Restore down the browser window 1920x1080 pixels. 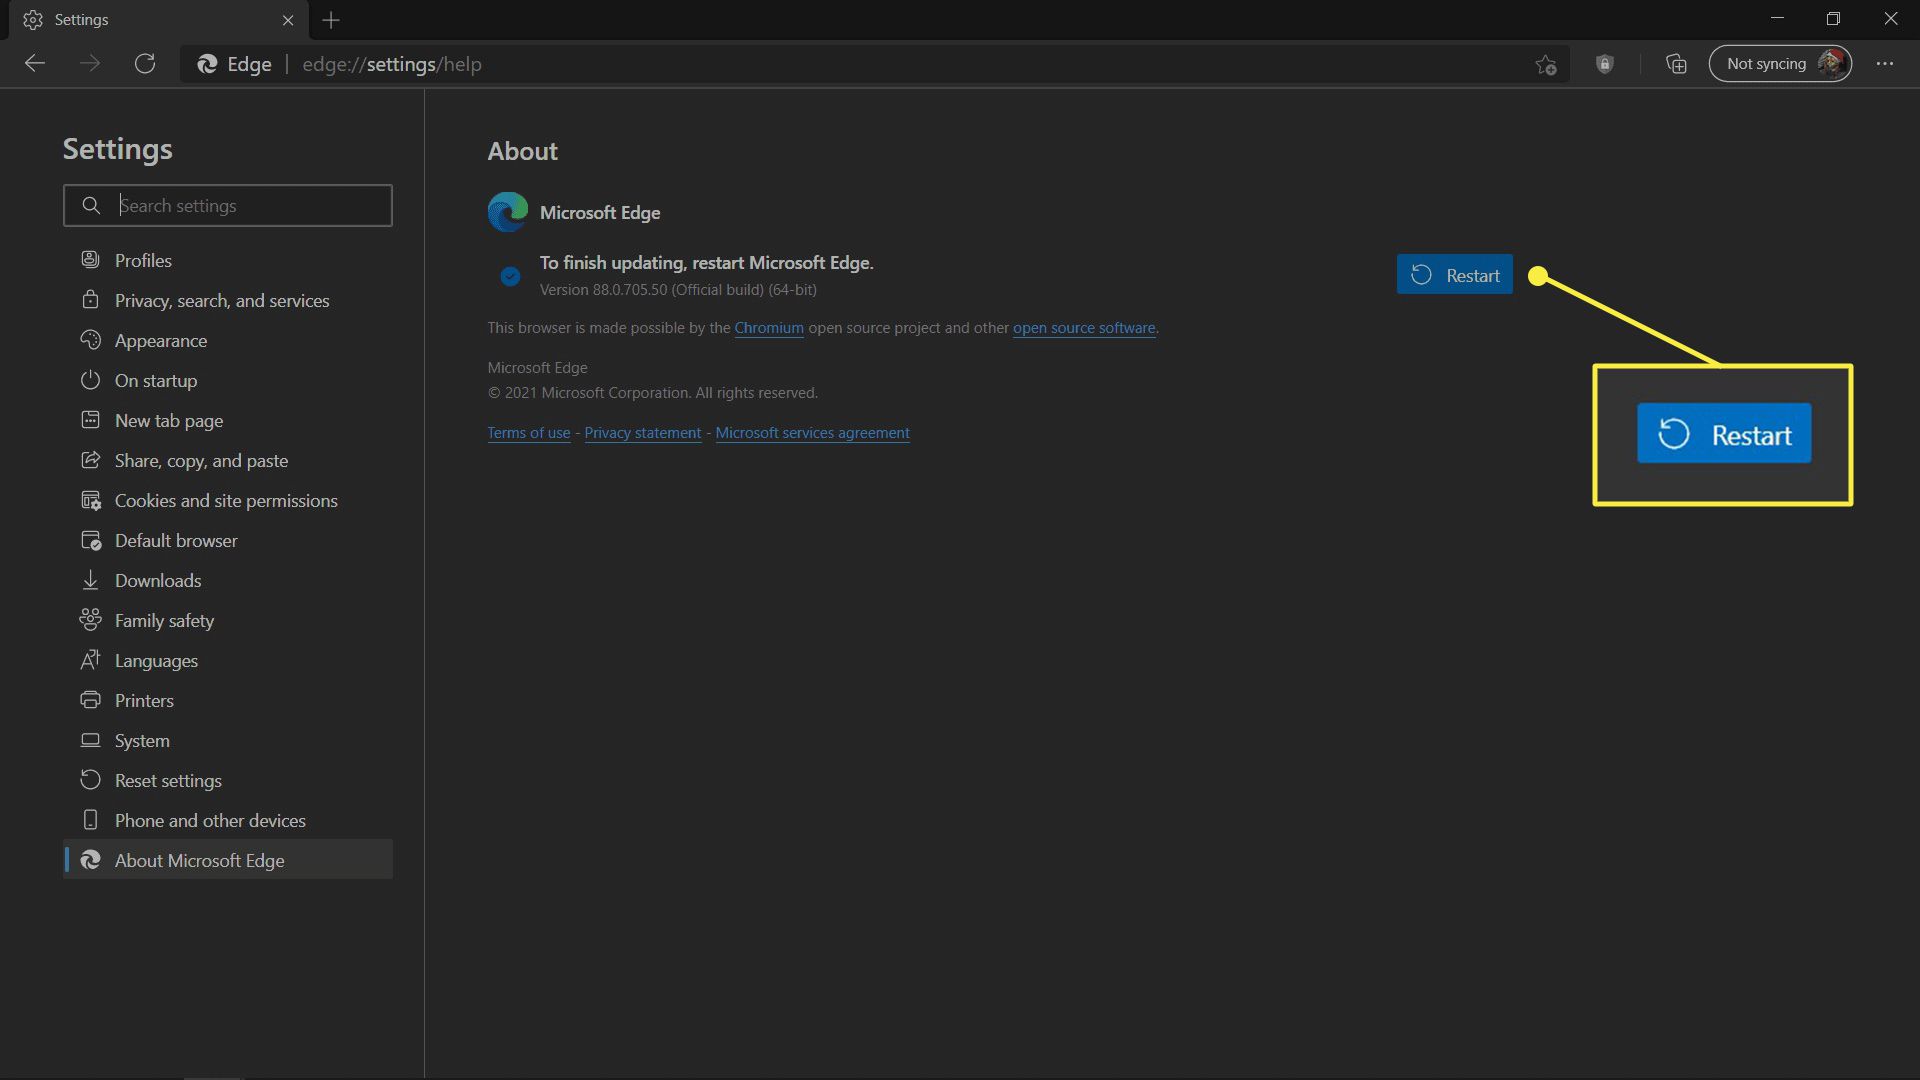[1833, 18]
